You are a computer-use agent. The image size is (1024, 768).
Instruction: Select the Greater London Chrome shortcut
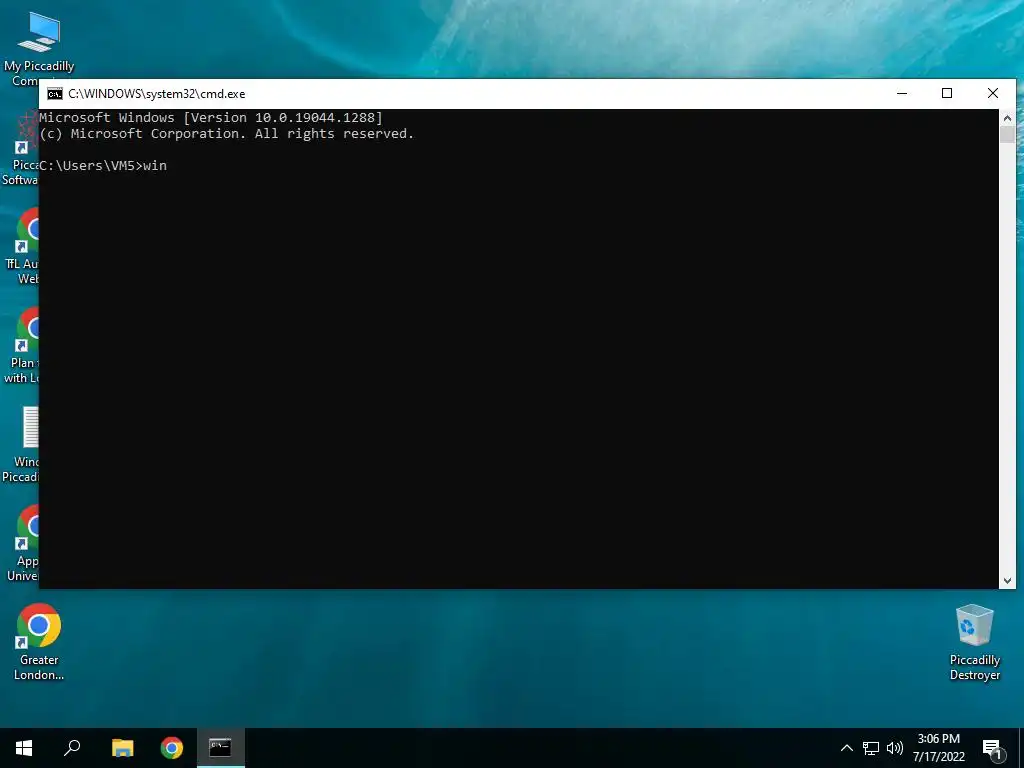point(39,642)
